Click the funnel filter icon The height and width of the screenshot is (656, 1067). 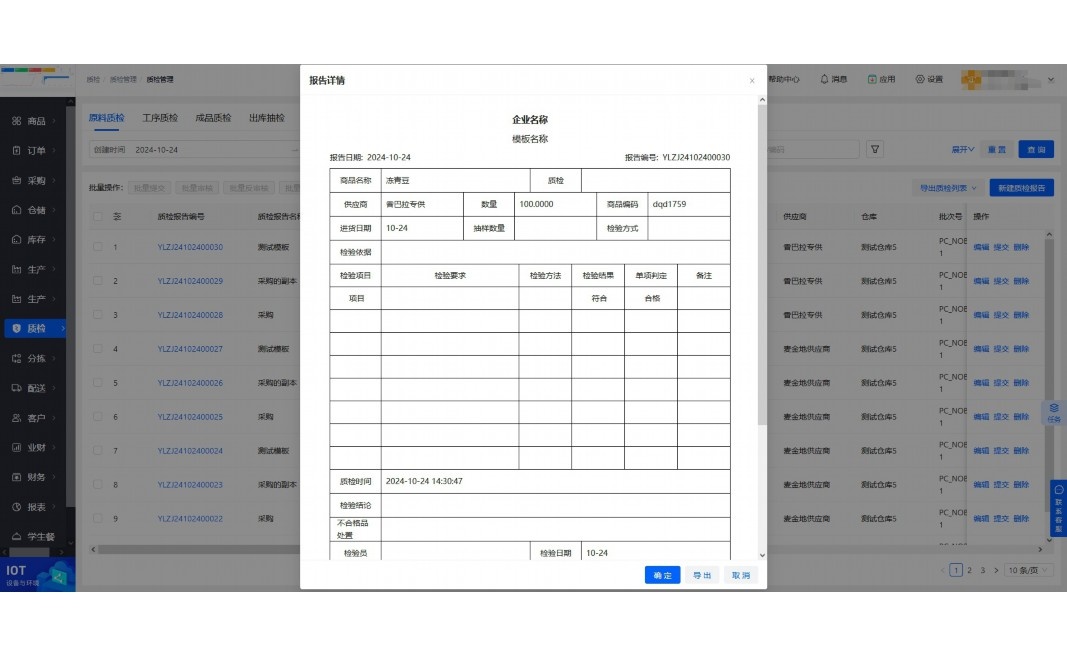pyautogui.click(x=875, y=149)
